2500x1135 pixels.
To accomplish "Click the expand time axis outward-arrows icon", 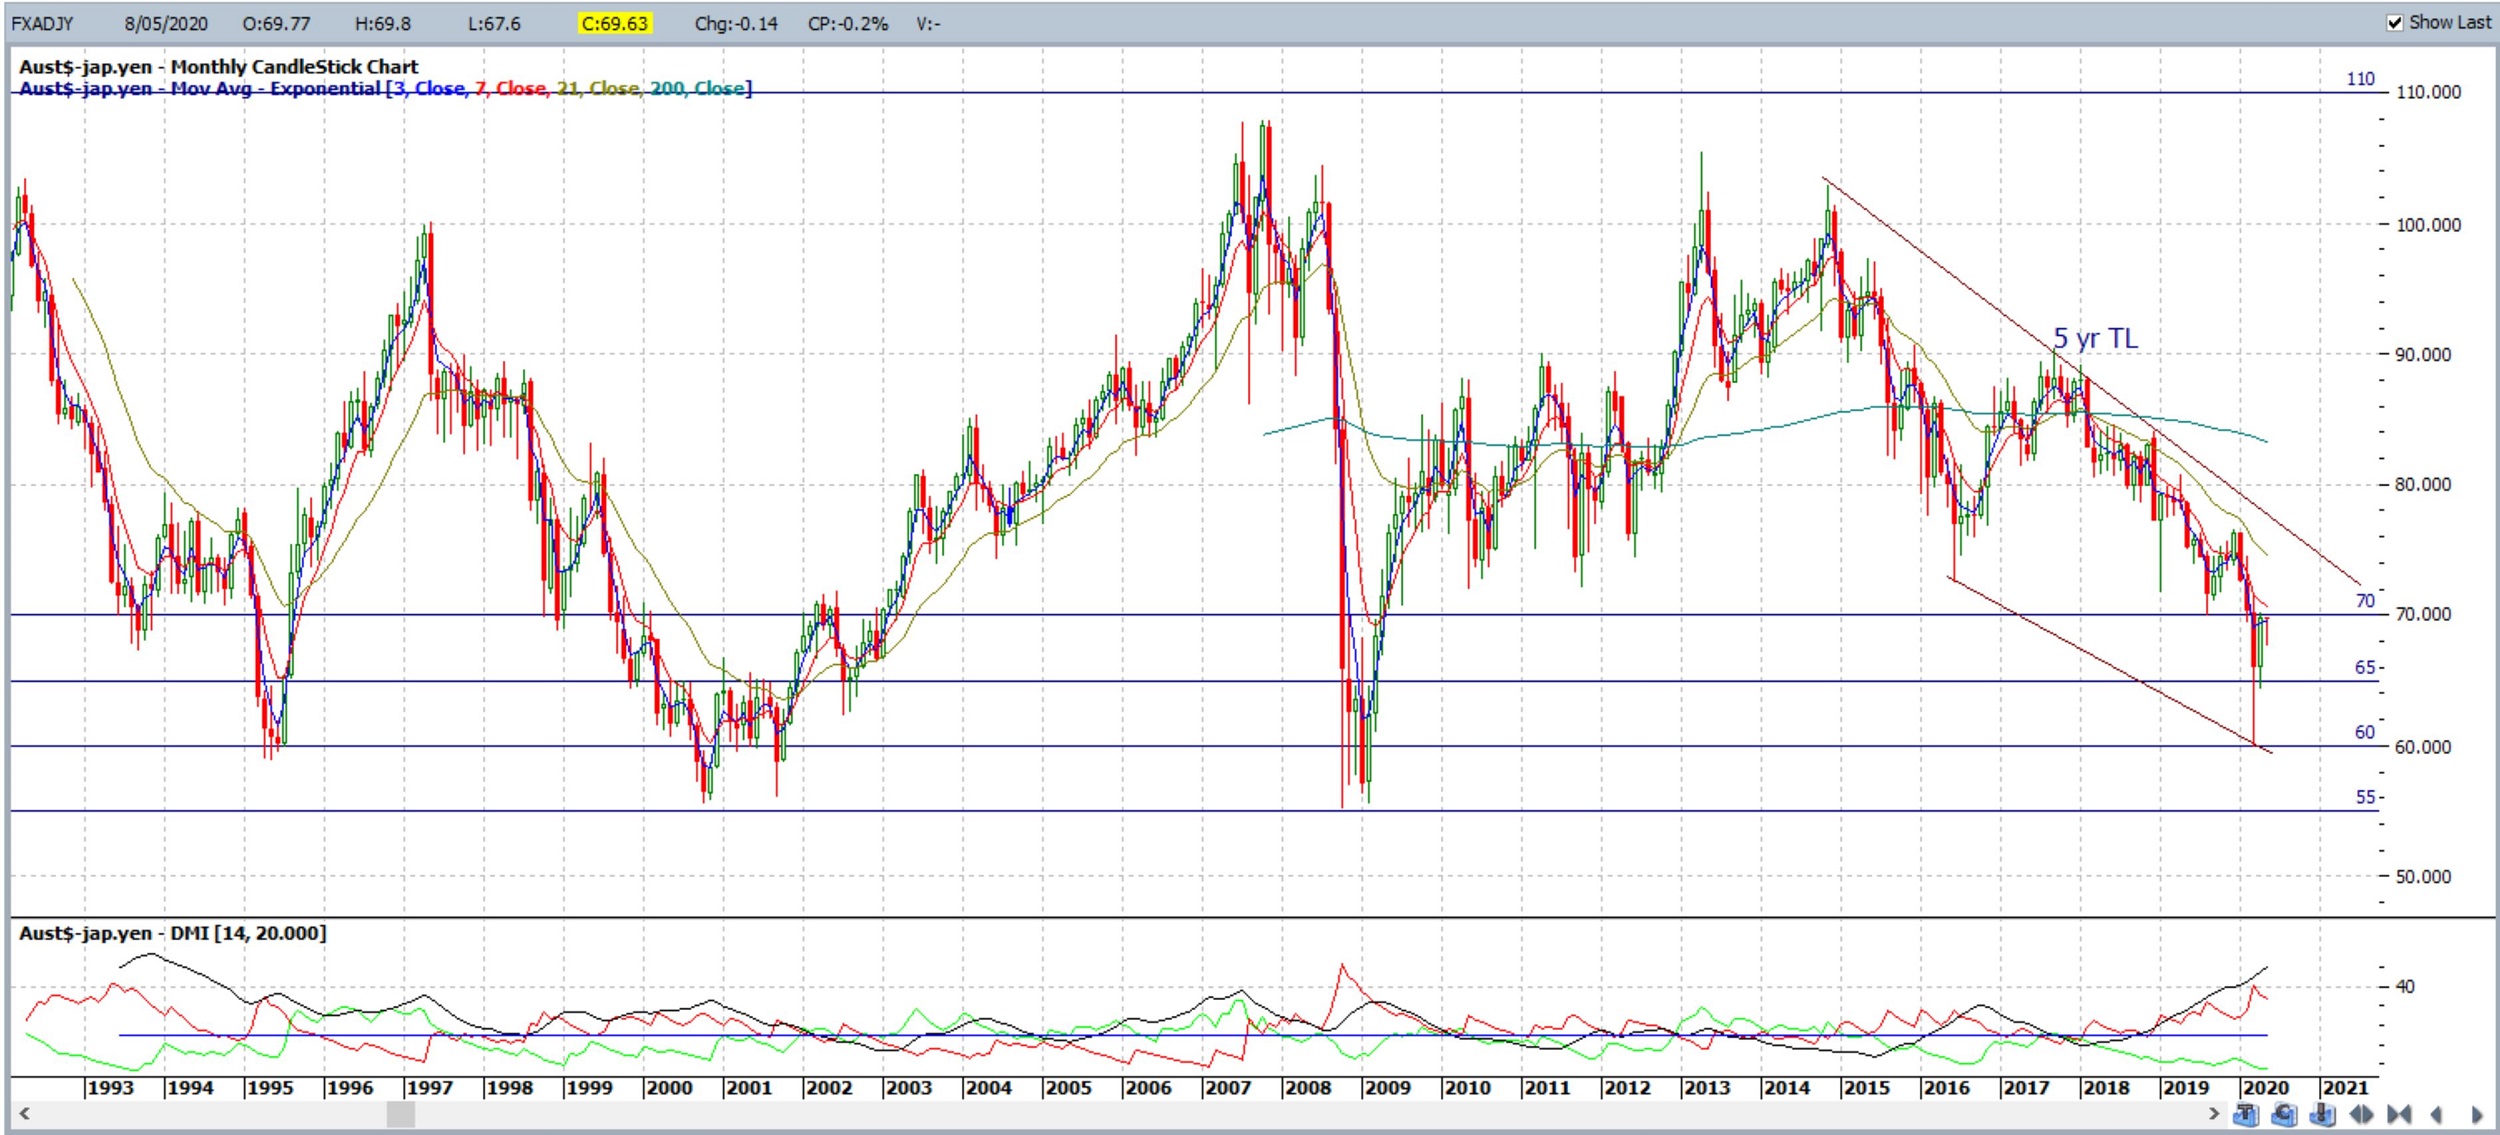I will [x=2361, y=1114].
